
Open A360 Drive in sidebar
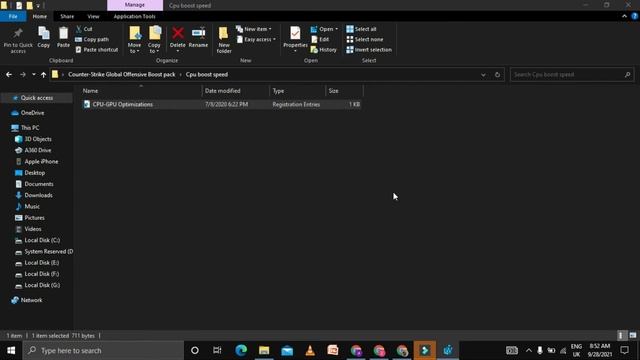pos(38,150)
